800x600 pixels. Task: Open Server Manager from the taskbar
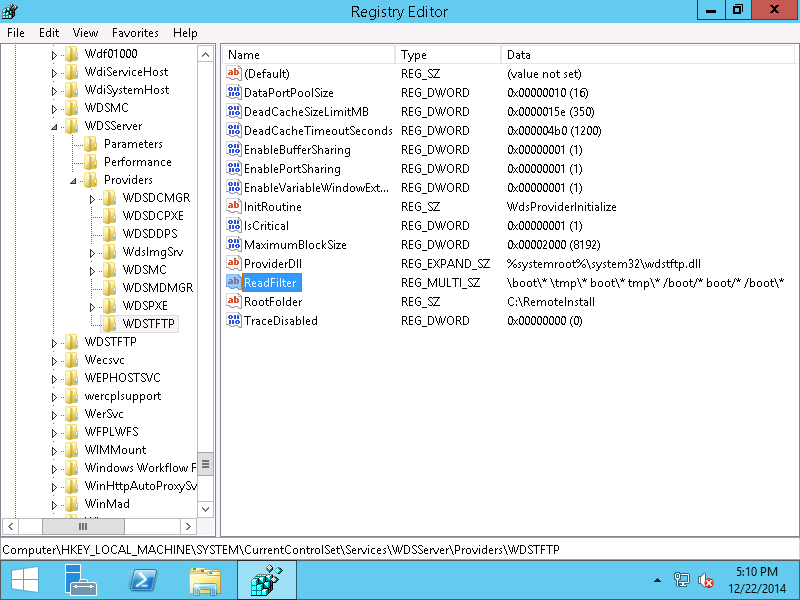point(80,580)
